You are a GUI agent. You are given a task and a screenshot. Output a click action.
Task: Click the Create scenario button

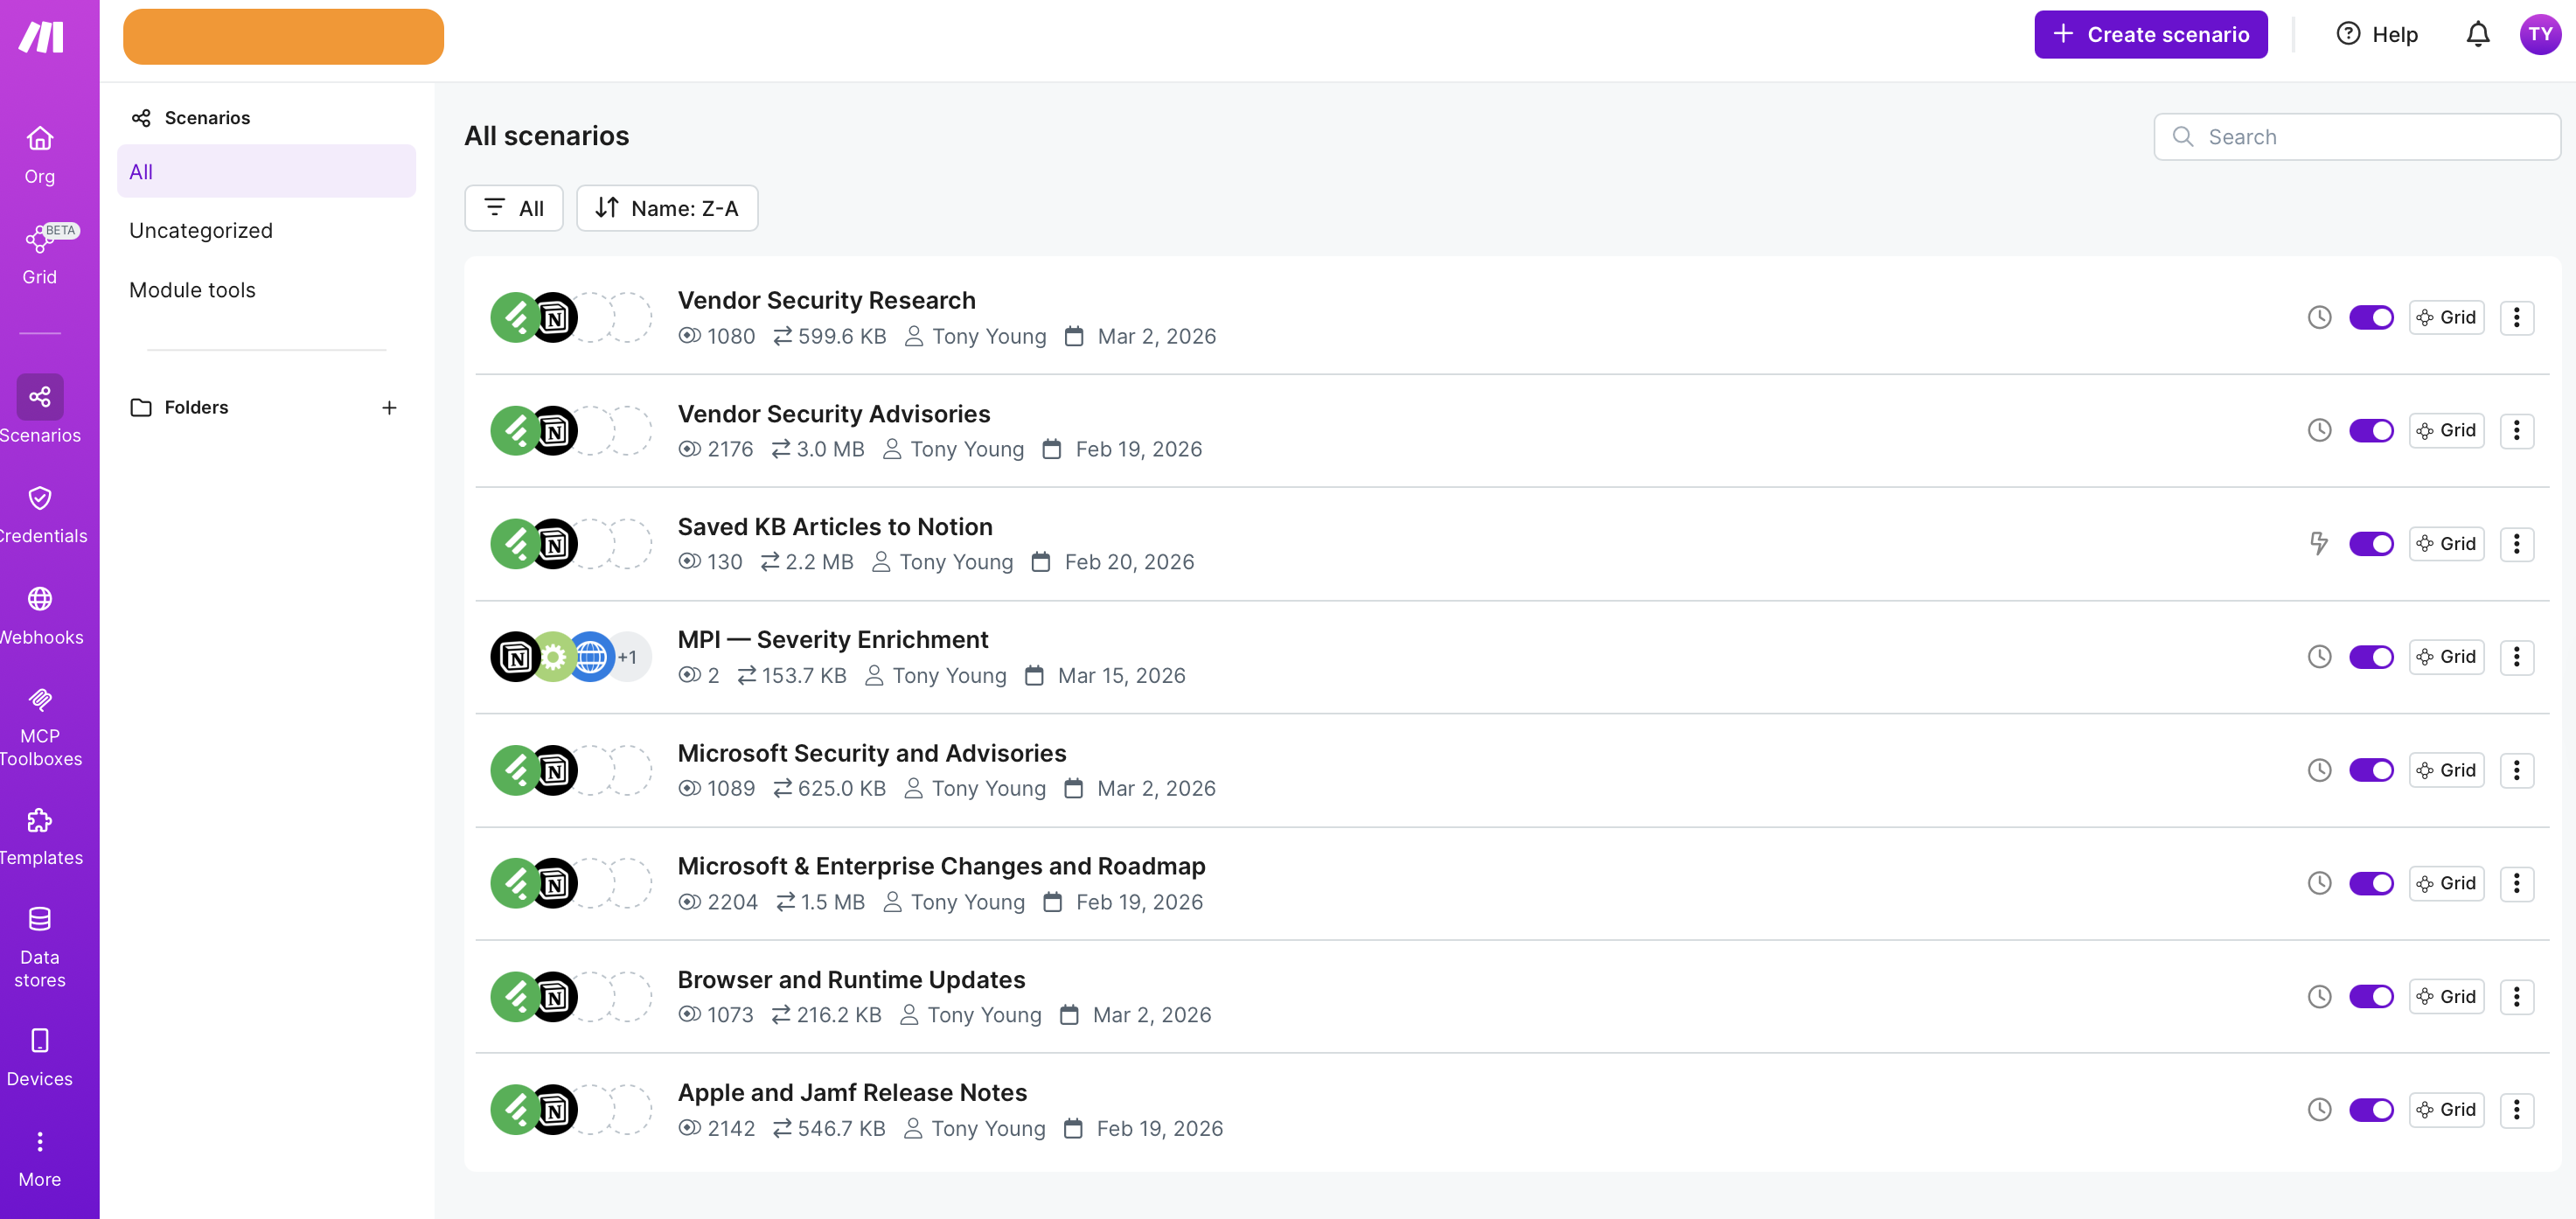(x=2150, y=35)
